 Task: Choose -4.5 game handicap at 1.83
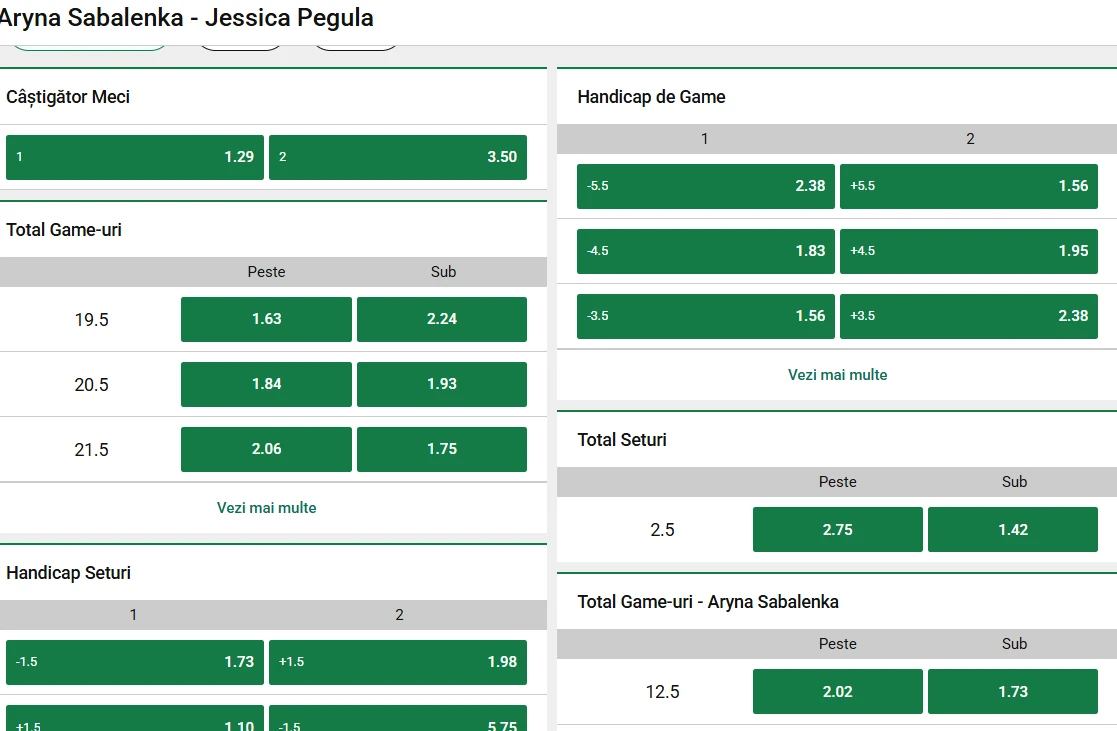pos(706,251)
